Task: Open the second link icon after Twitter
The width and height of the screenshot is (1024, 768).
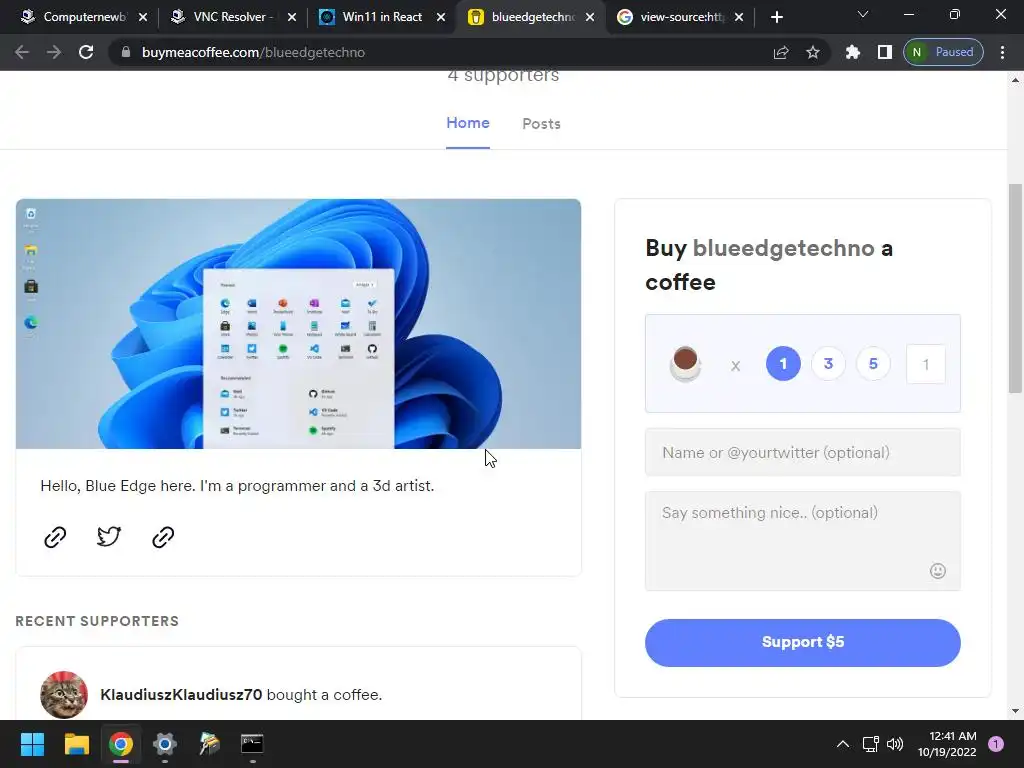Action: coord(163,537)
